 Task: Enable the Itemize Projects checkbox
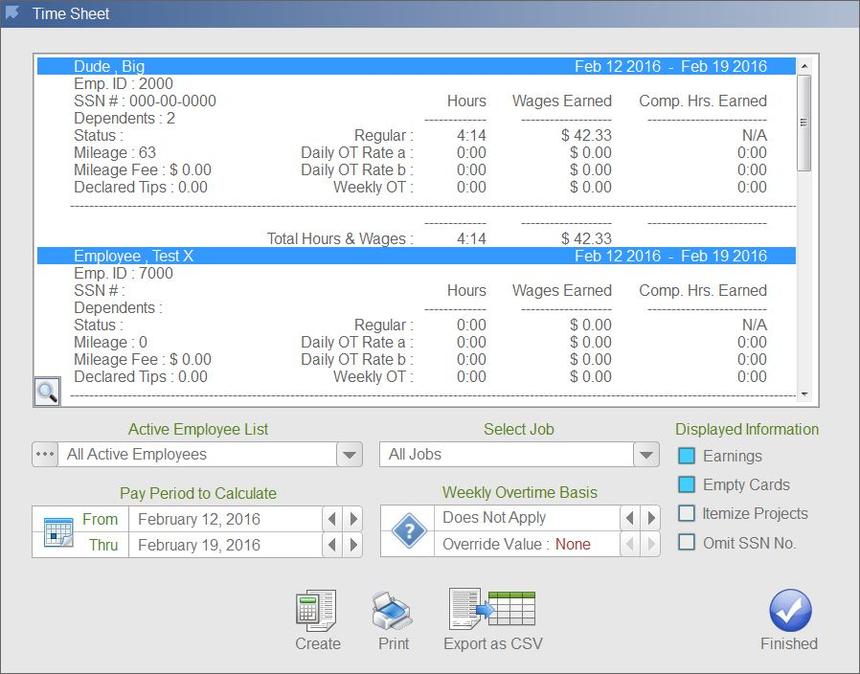tap(687, 513)
